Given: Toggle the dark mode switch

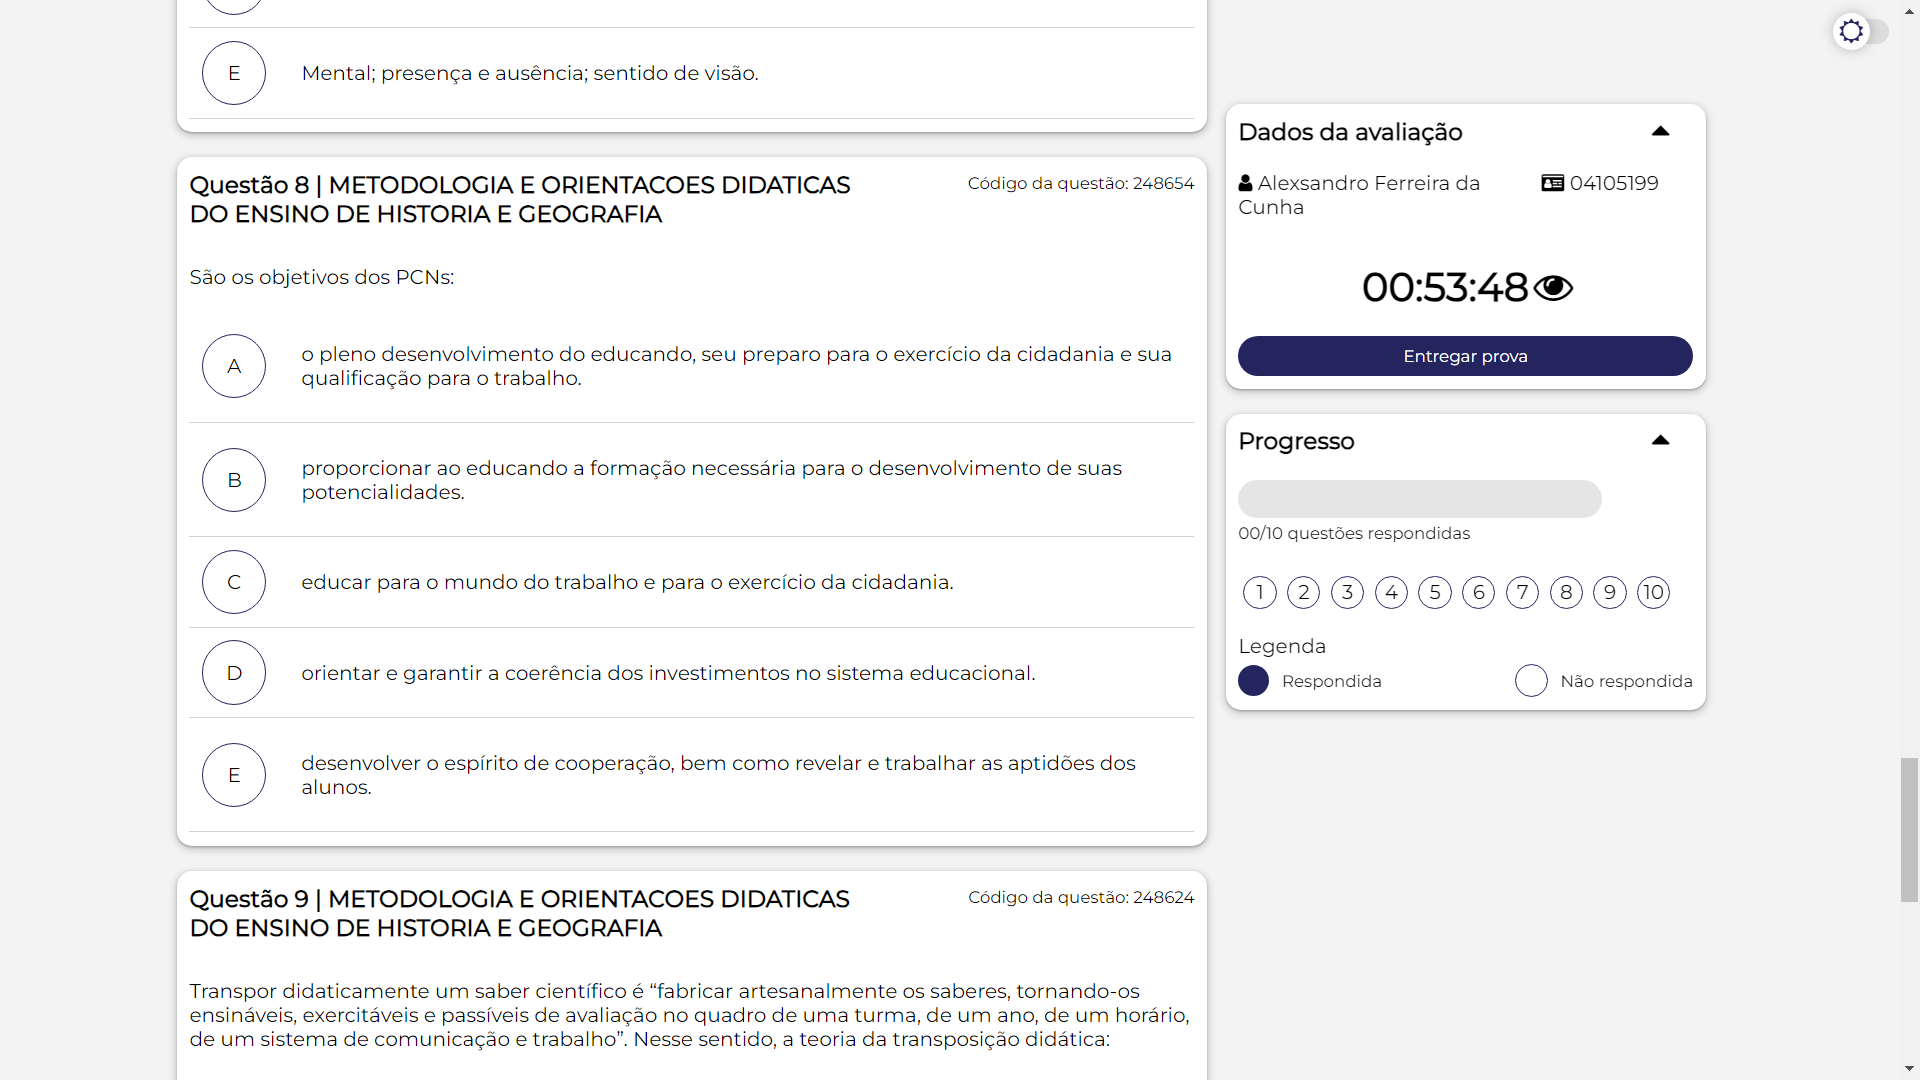Looking at the screenshot, I should [x=1860, y=32].
